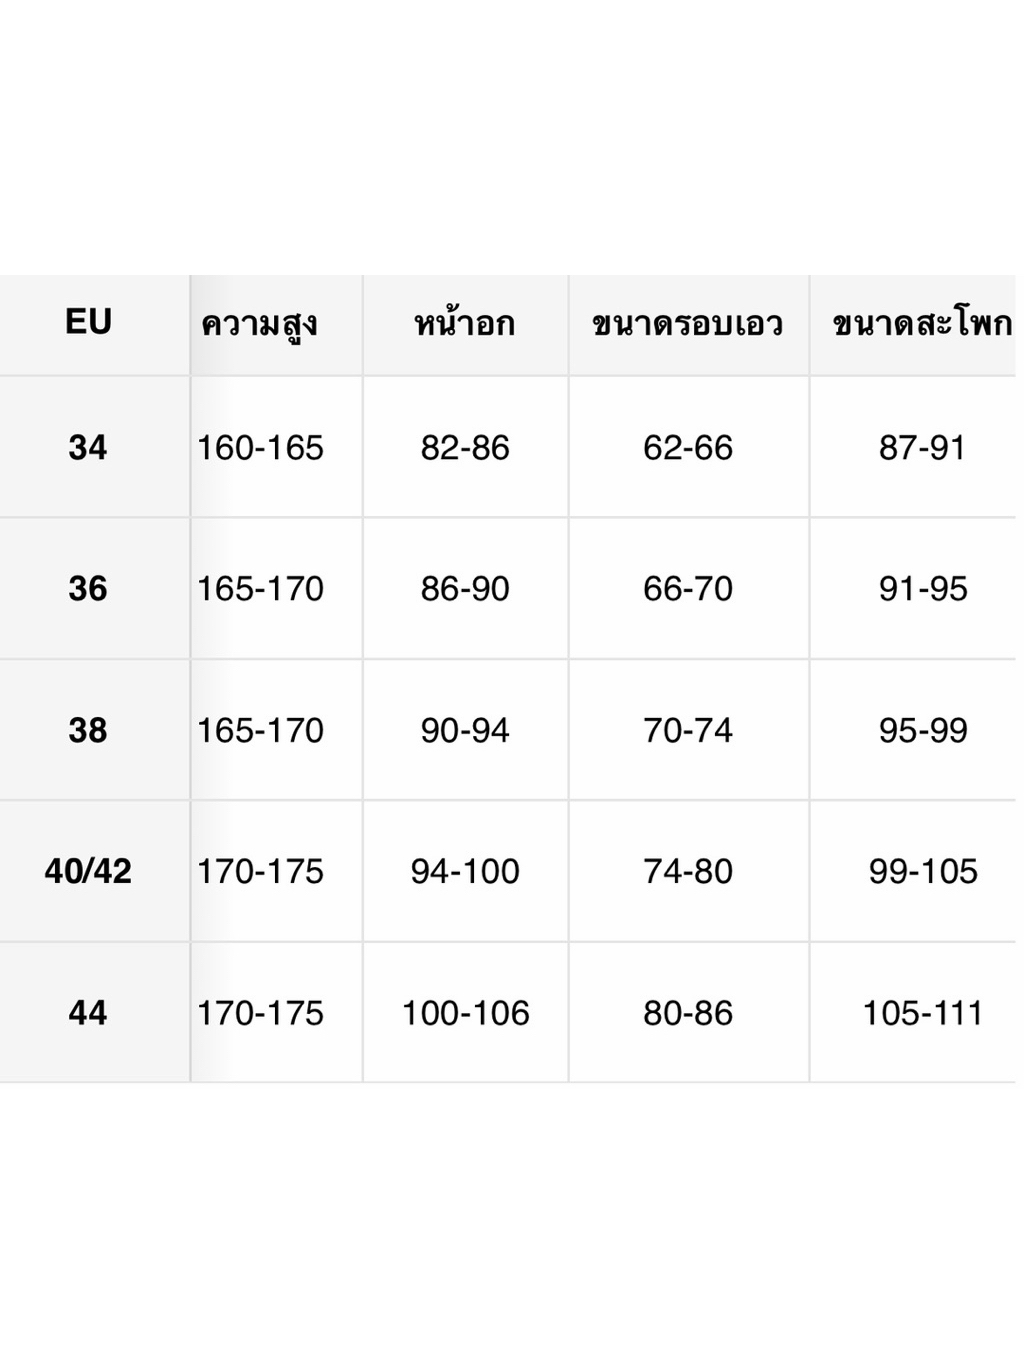This screenshot has height=1365, width=1024.
Task: Select the 82-86 chest cell
Action: click(465, 447)
